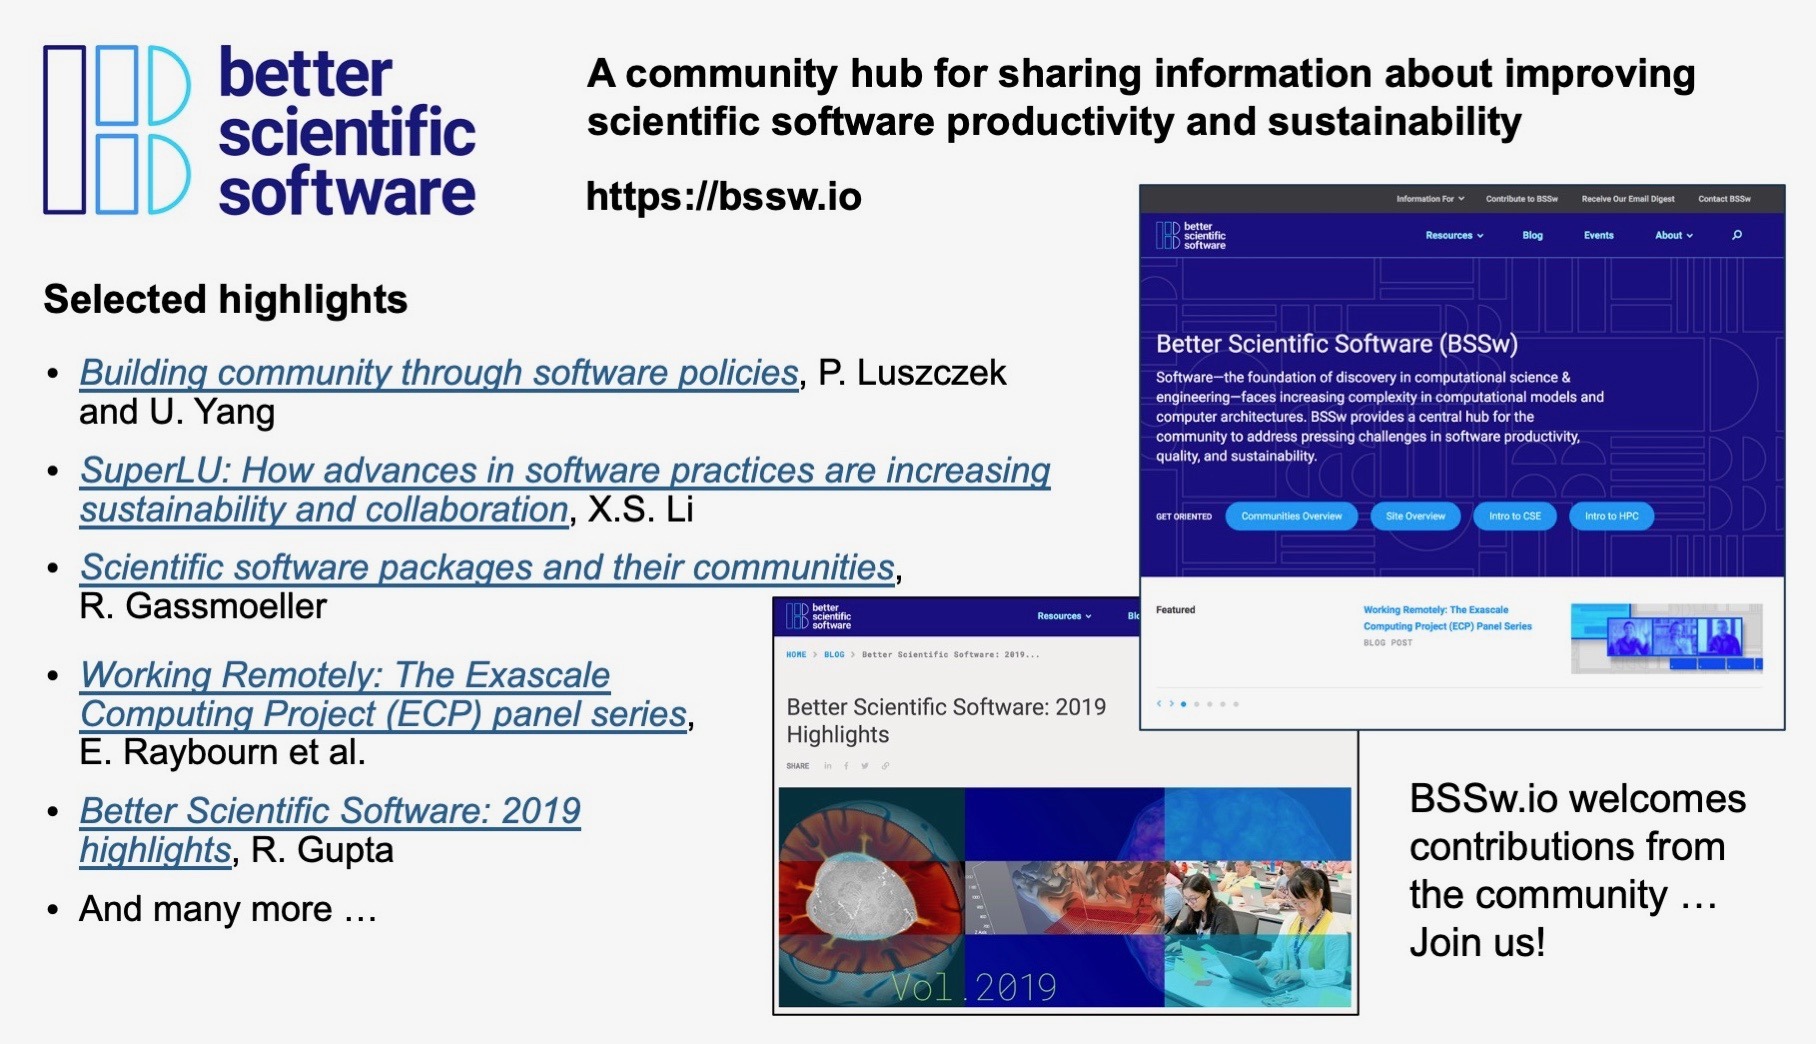Open the Working Remotely ECP panel series link

383,695
